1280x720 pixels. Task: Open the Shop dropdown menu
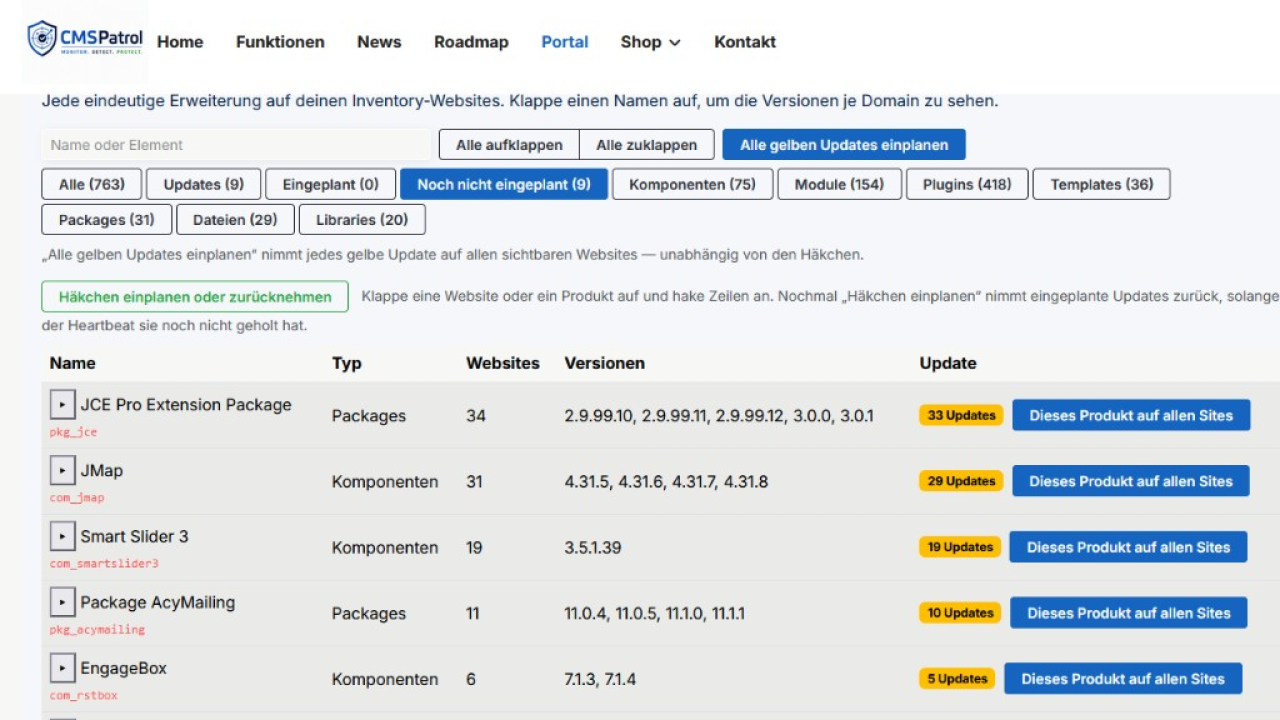[650, 42]
